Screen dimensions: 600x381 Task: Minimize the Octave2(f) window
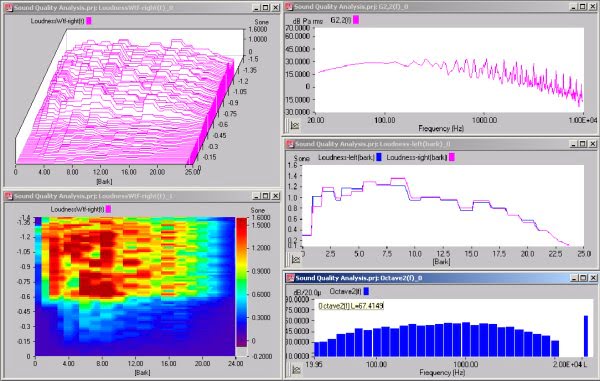(574, 278)
